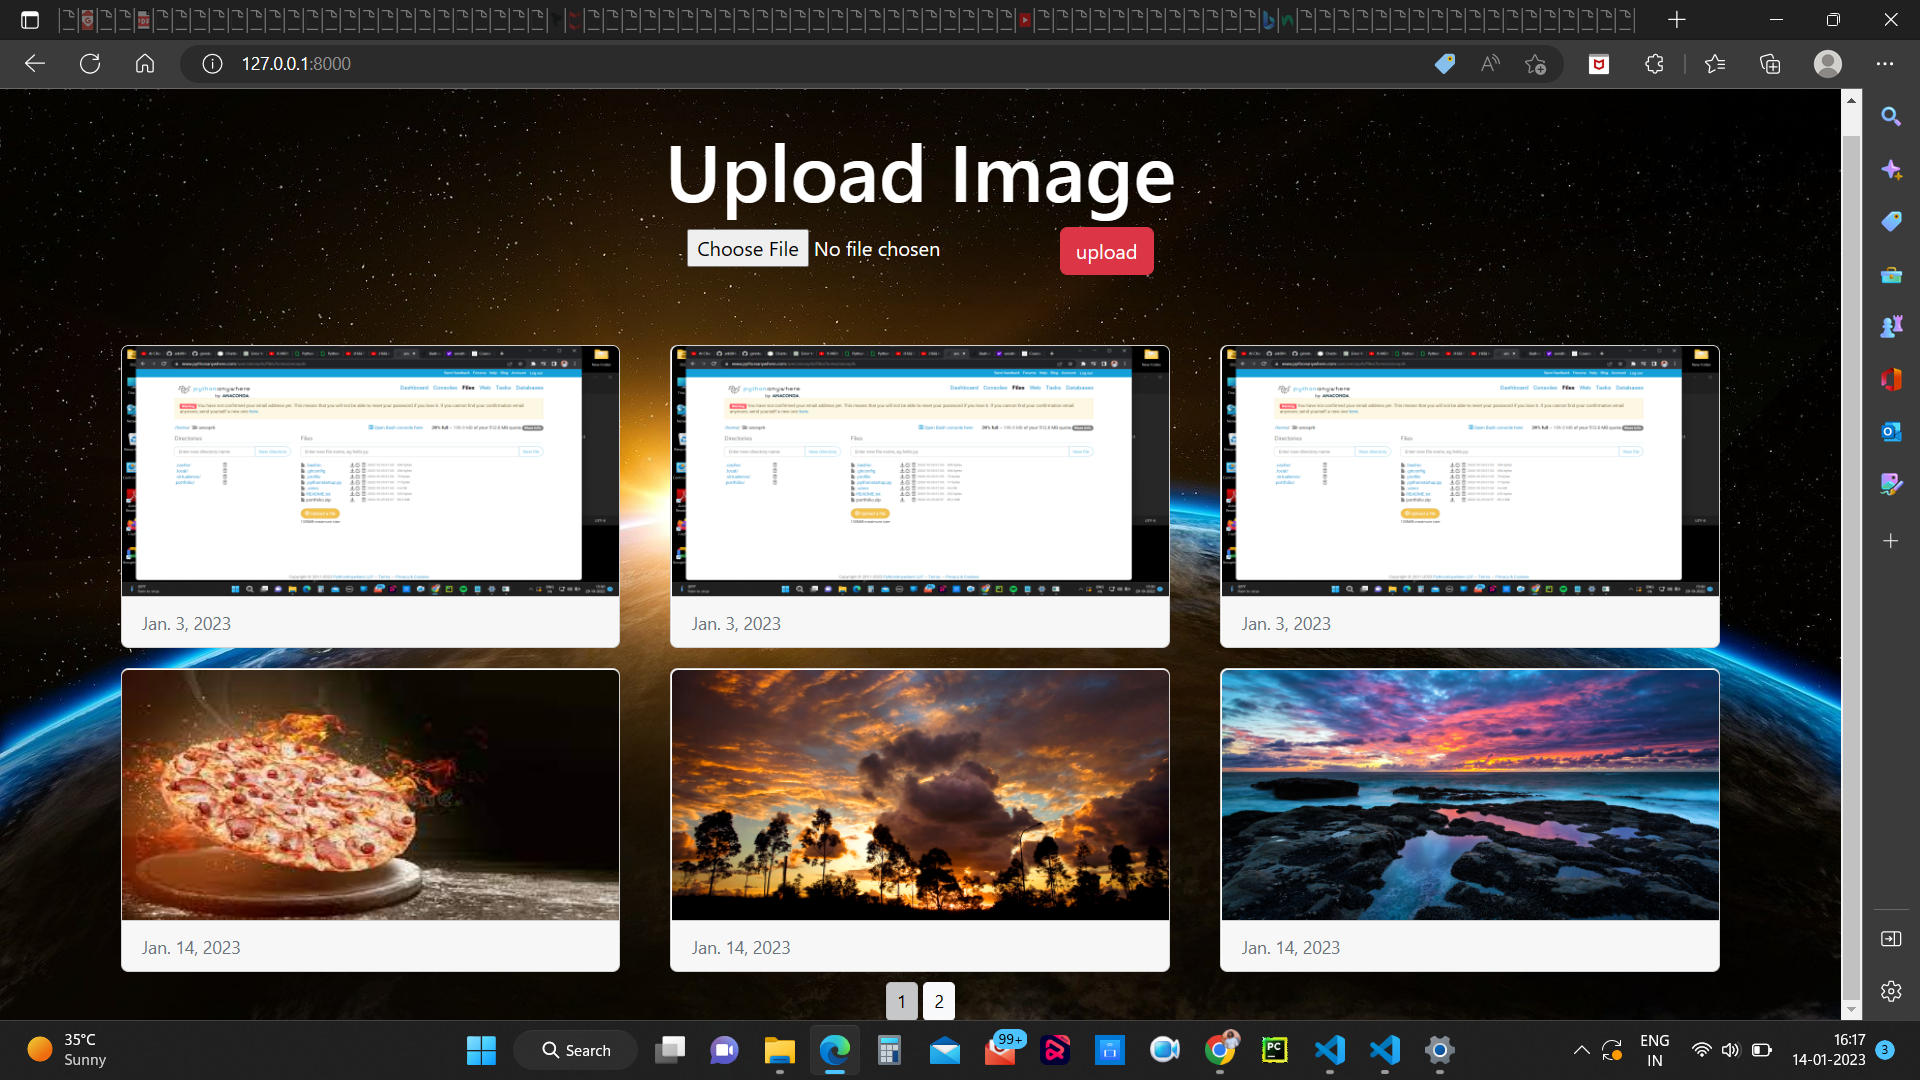
Task: Click the browser refresh icon
Action: [x=90, y=64]
